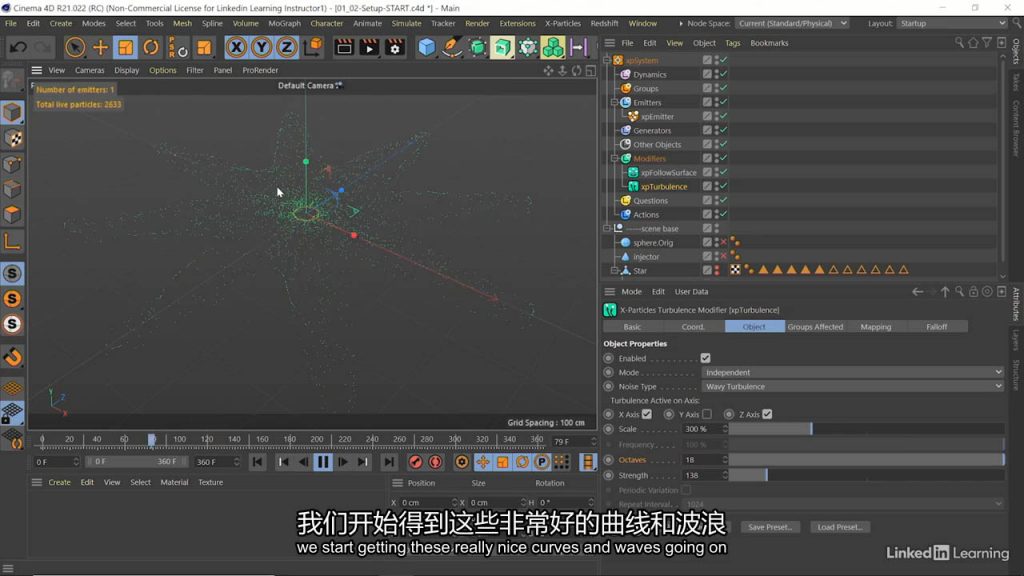The height and width of the screenshot is (576, 1024).
Task: Switch to Model mode icon
Action: point(12,112)
